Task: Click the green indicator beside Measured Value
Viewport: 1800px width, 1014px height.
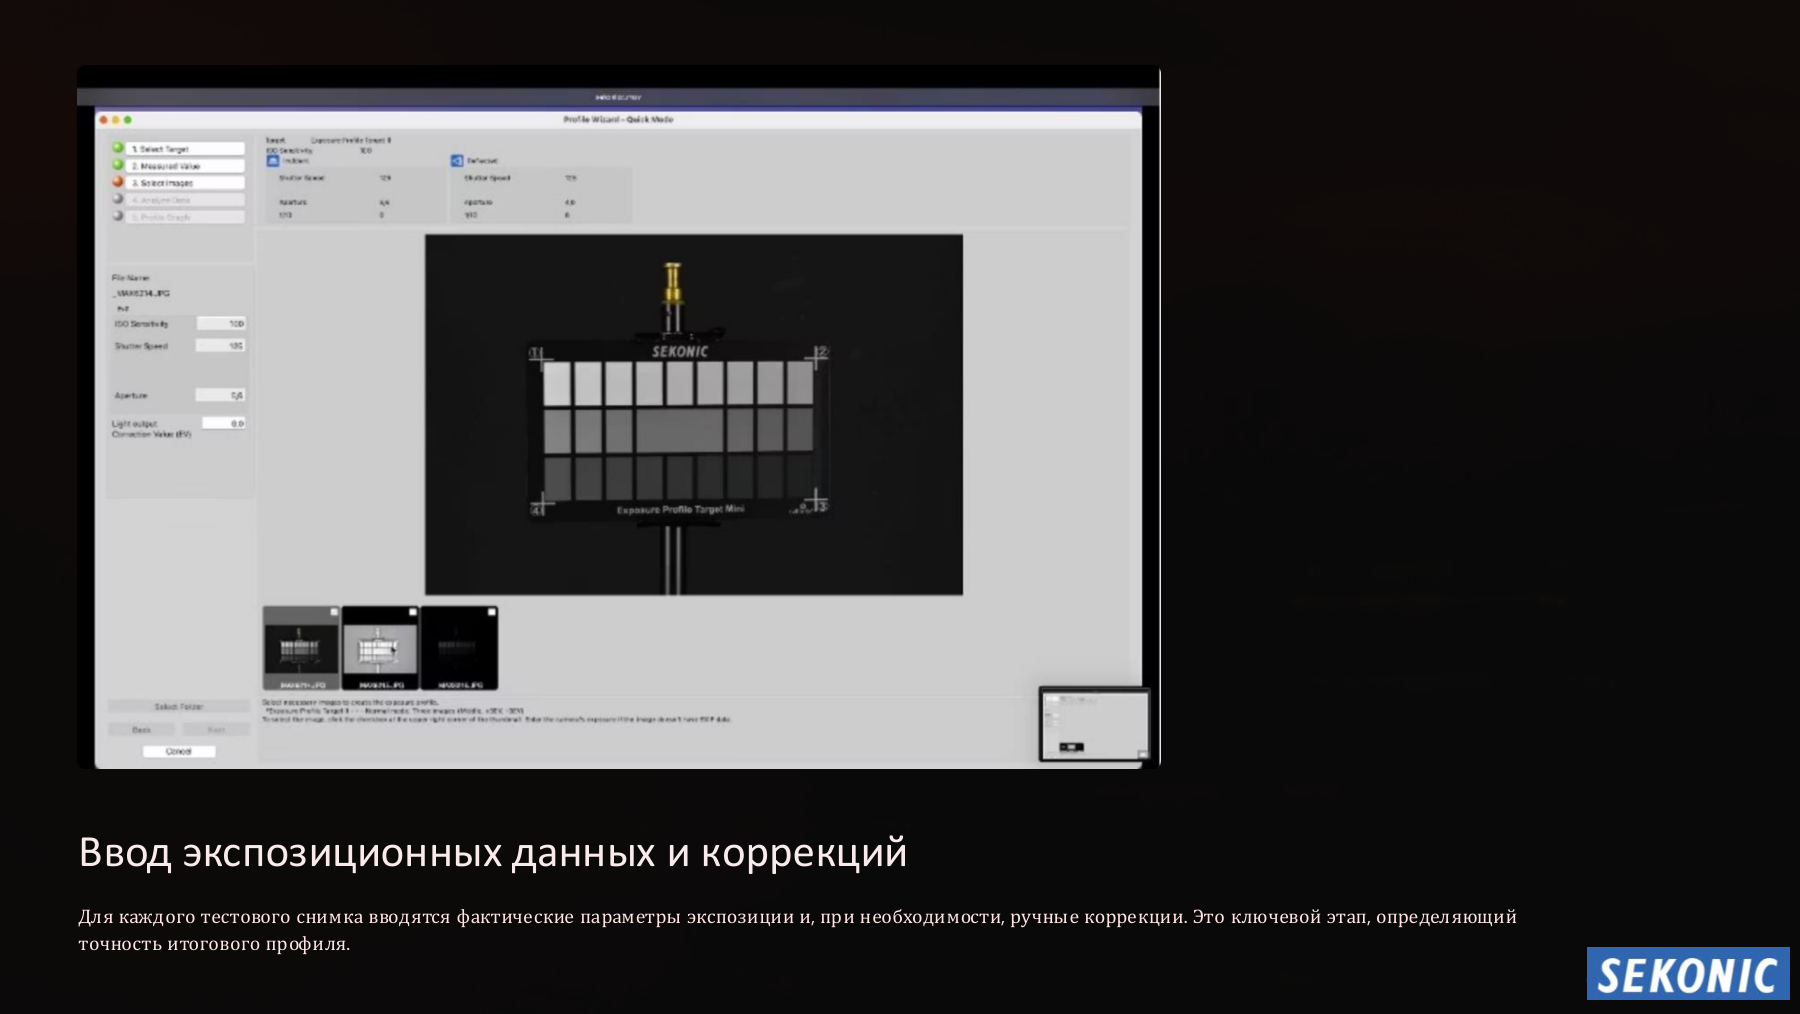Action: pos(118,165)
